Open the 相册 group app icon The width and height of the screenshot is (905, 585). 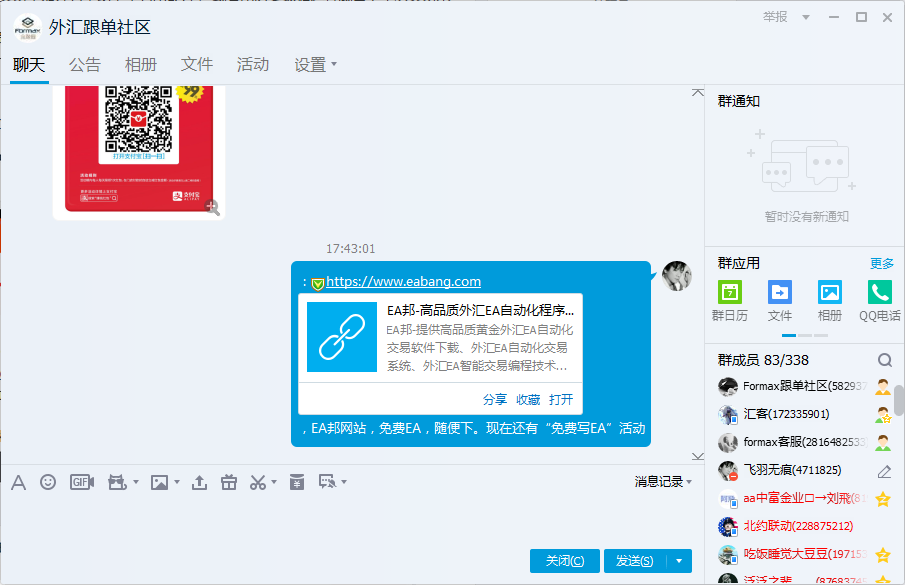[829, 301]
